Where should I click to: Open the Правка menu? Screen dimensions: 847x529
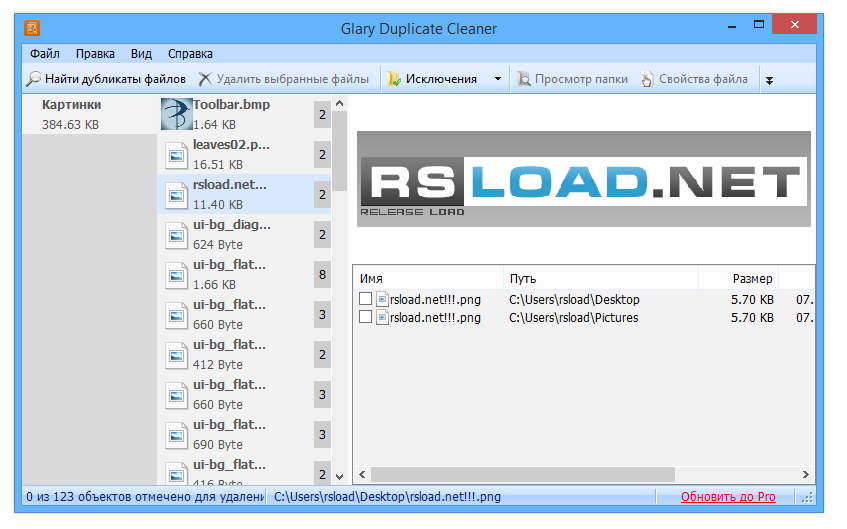pos(95,54)
